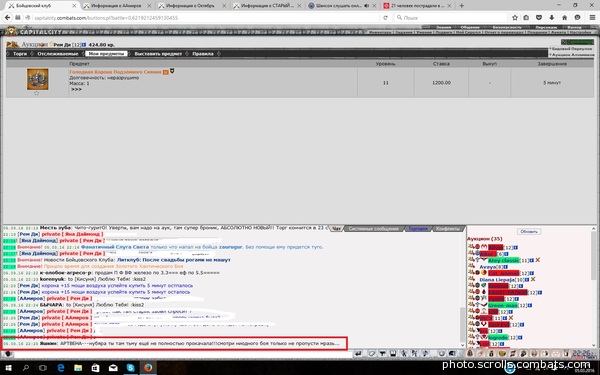Switch to the '21 человек пострадали' browser tab
This screenshot has height=375, width=600.
[418, 6]
